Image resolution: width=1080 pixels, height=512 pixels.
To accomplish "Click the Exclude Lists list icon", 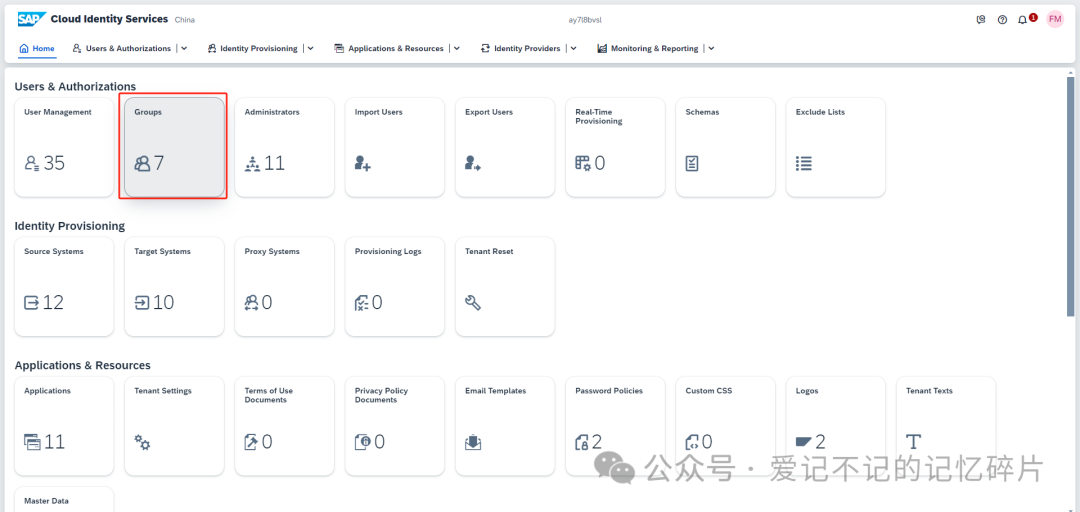I will (x=803, y=163).
